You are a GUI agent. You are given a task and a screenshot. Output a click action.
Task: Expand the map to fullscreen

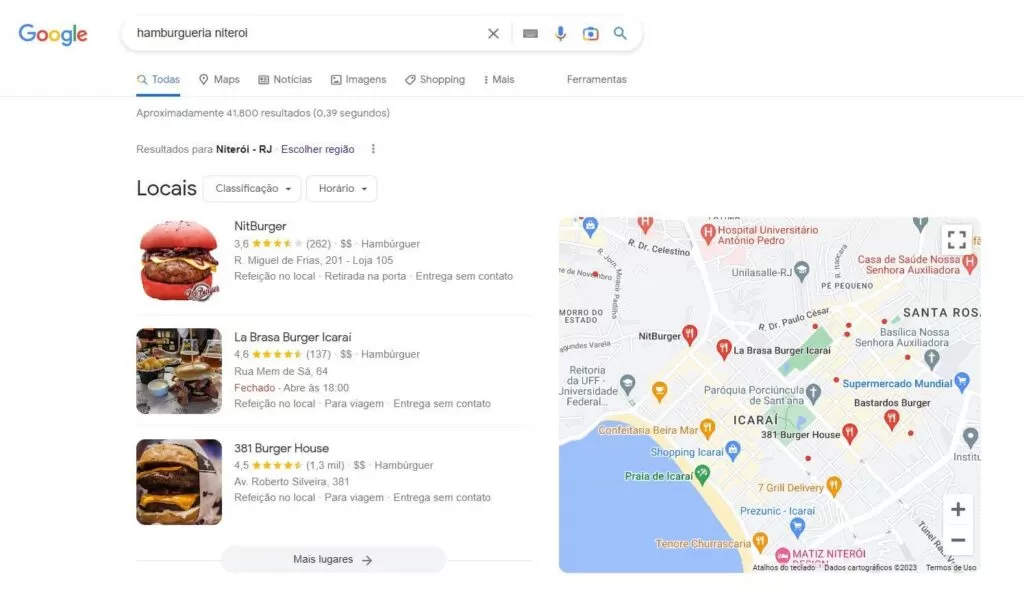[957, 240]
